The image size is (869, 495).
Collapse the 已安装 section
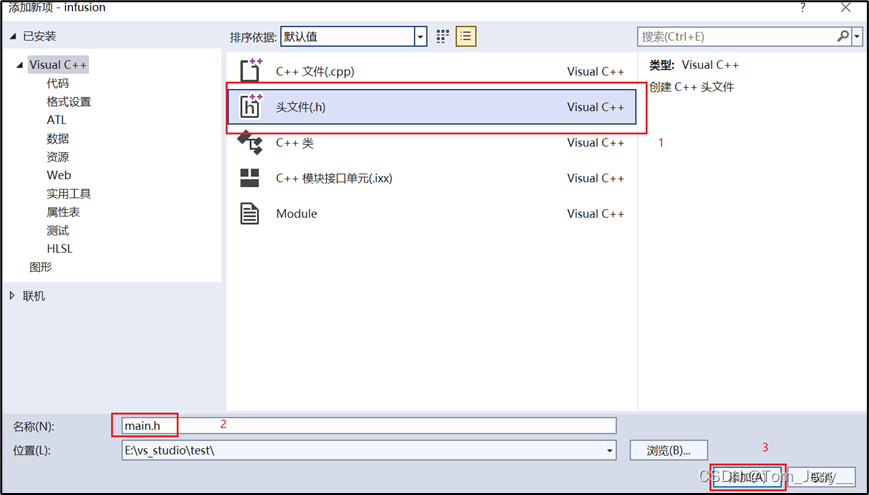[x=13, y=37]
